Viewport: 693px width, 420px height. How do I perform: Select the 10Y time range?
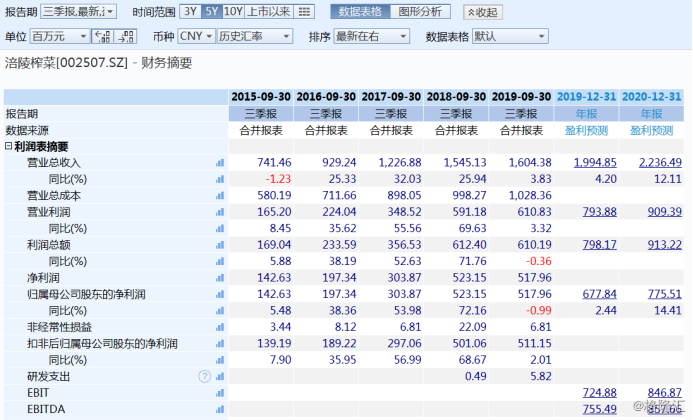(x=232, y=12)
